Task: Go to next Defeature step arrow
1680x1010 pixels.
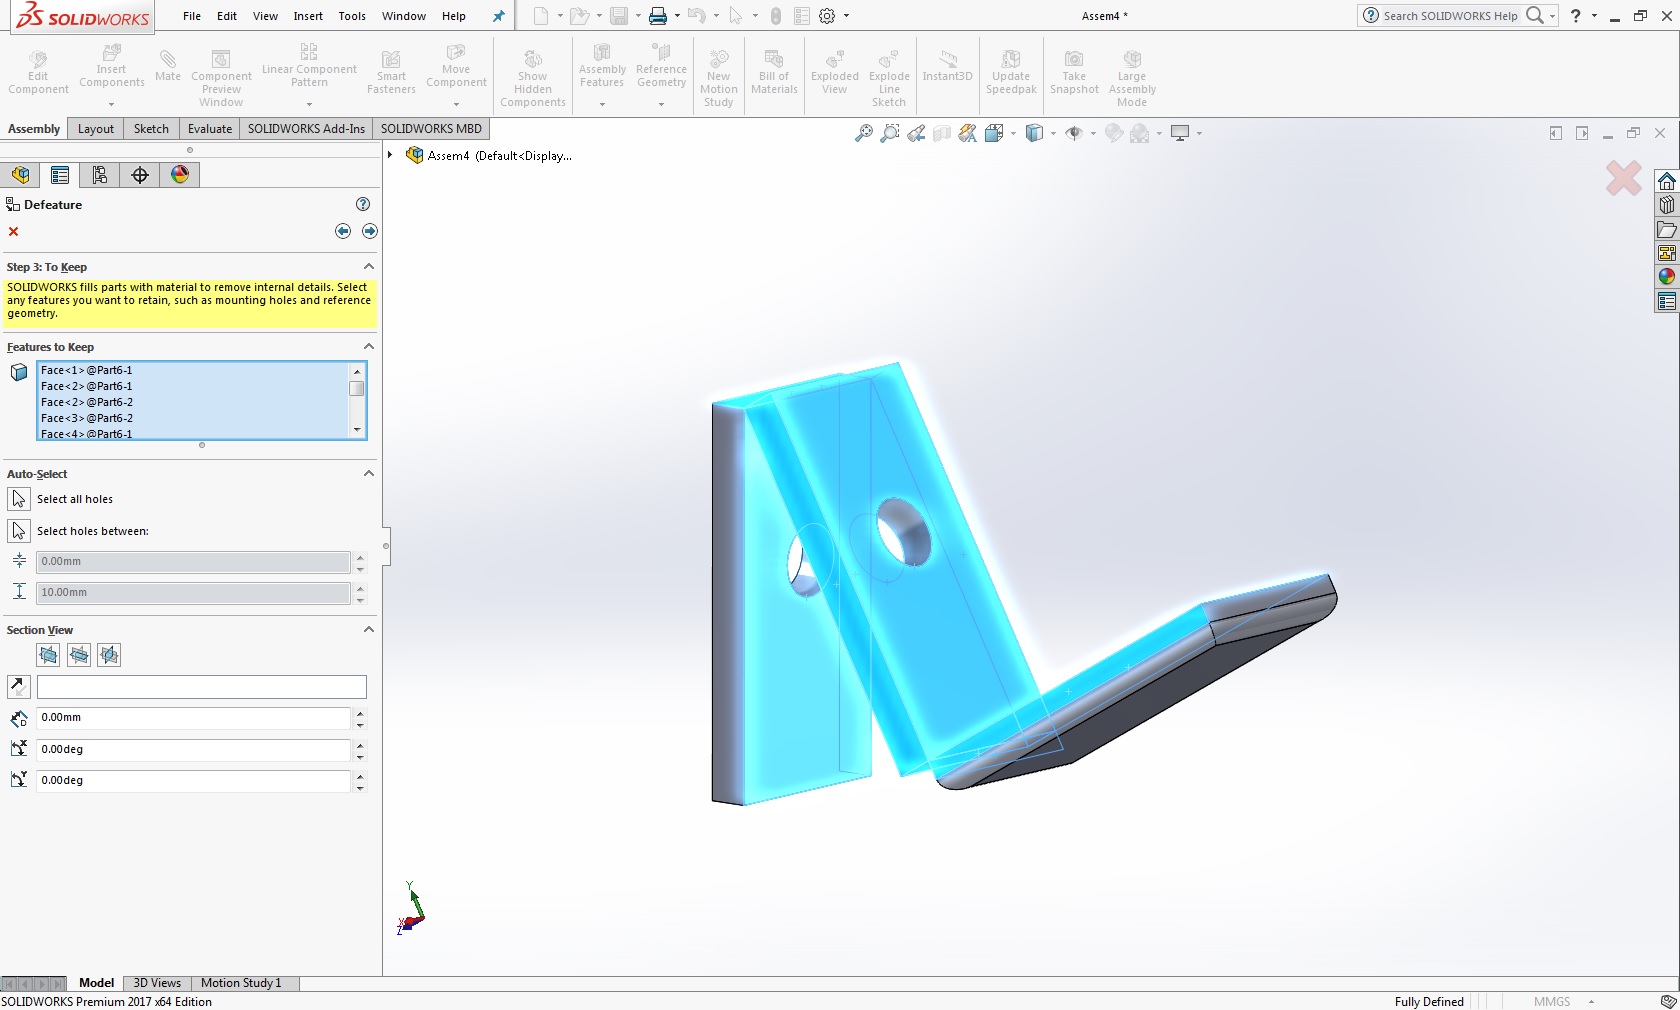Action: tap(370, 231)
